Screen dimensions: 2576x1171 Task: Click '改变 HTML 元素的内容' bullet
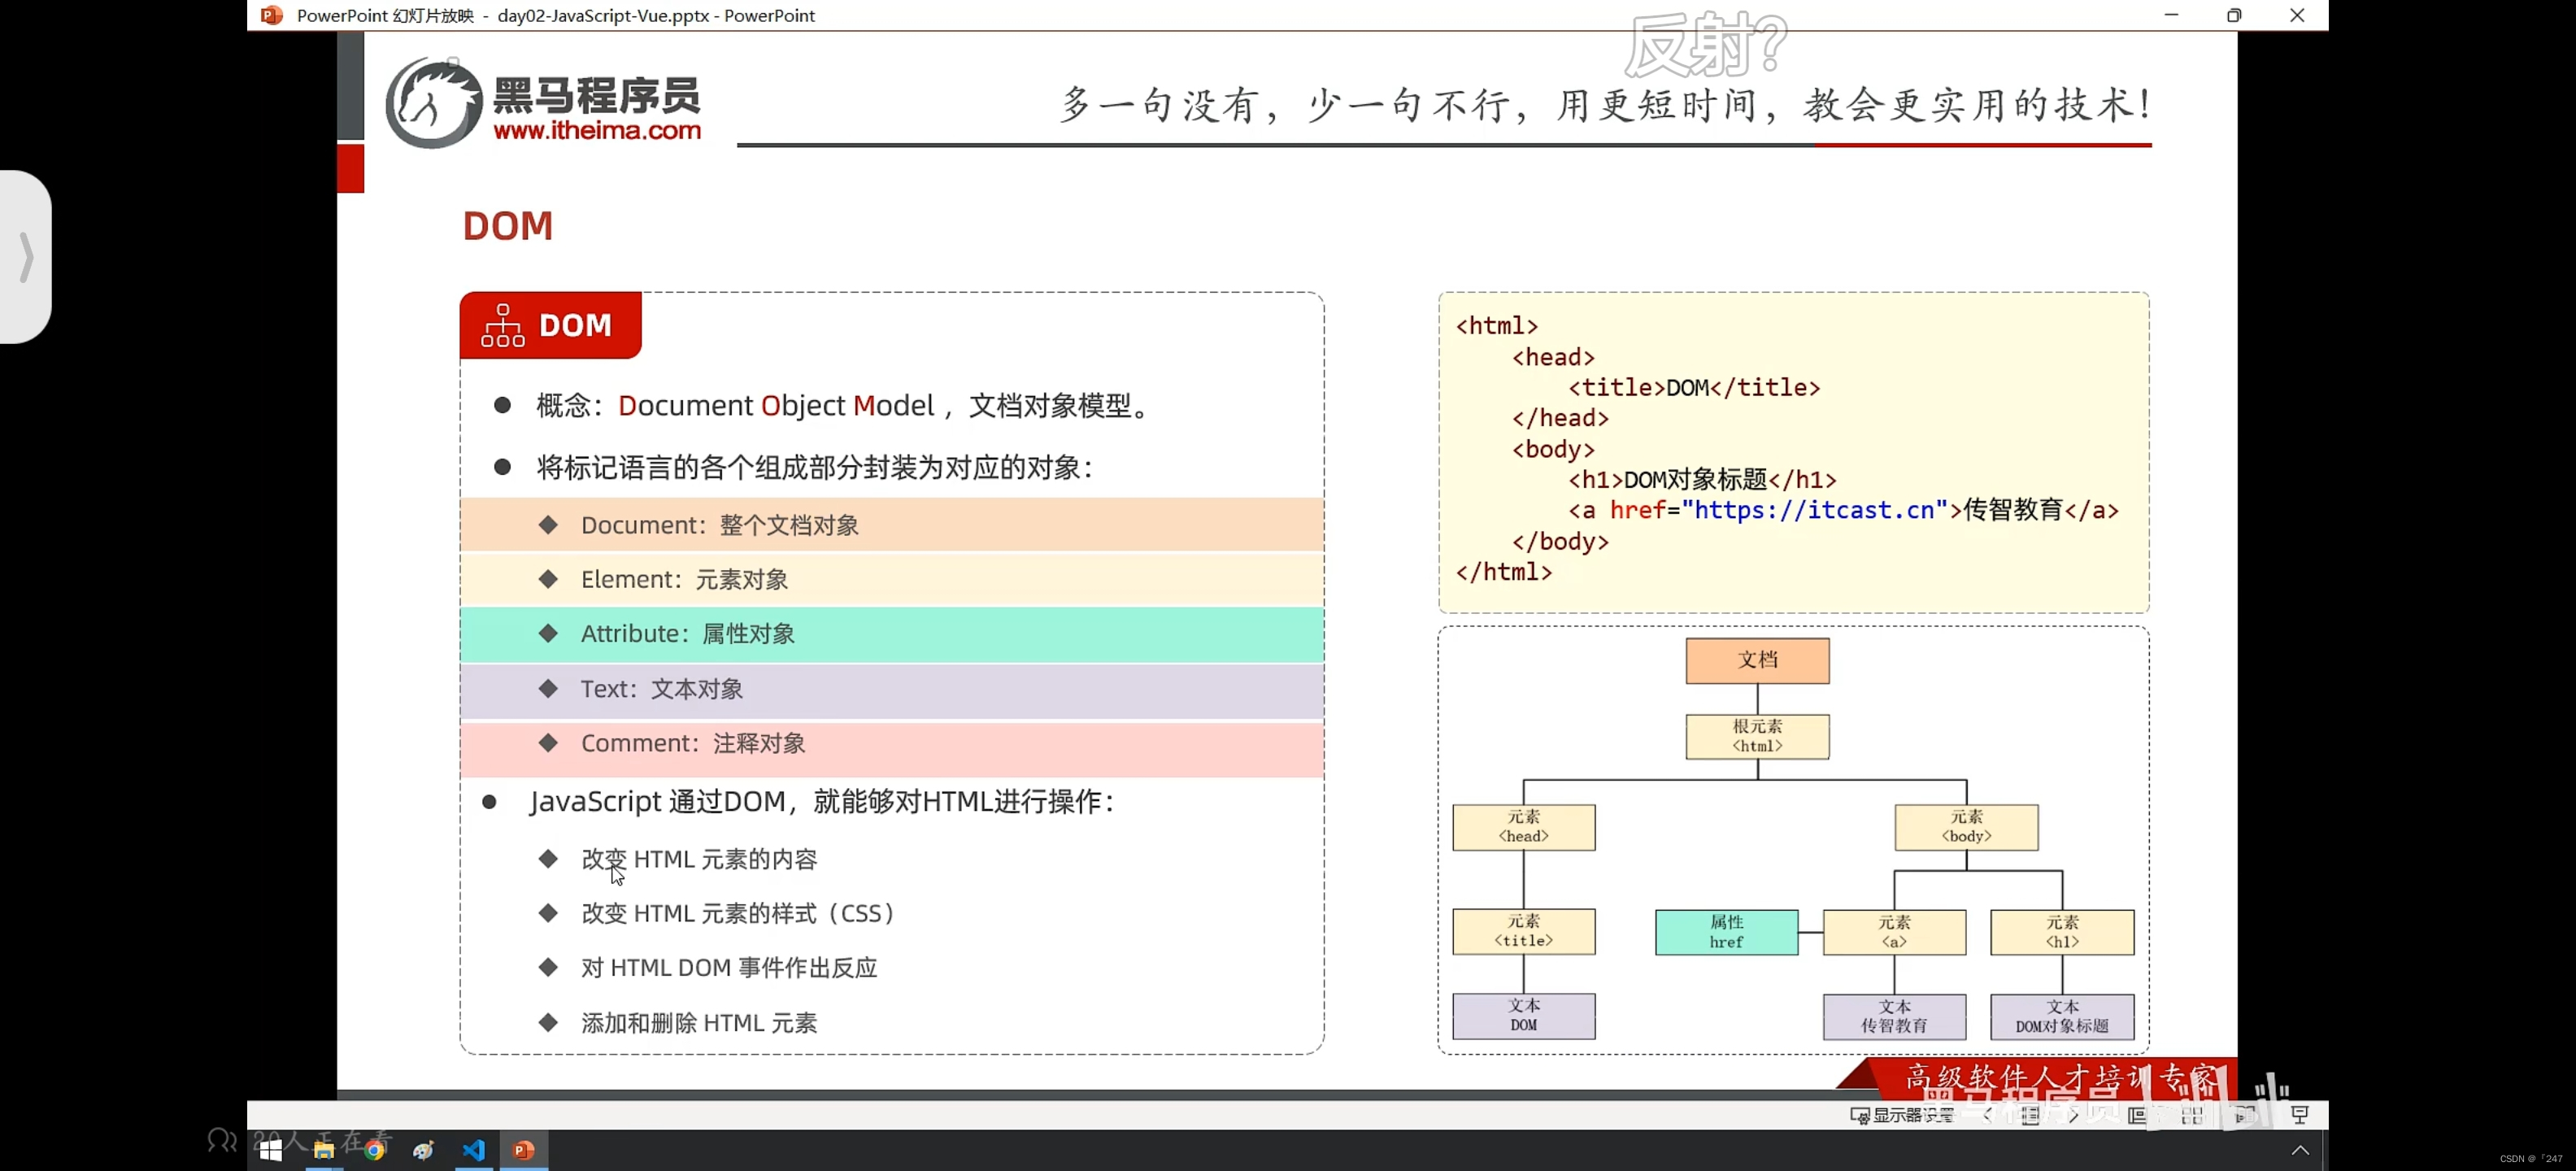point(699,859)
